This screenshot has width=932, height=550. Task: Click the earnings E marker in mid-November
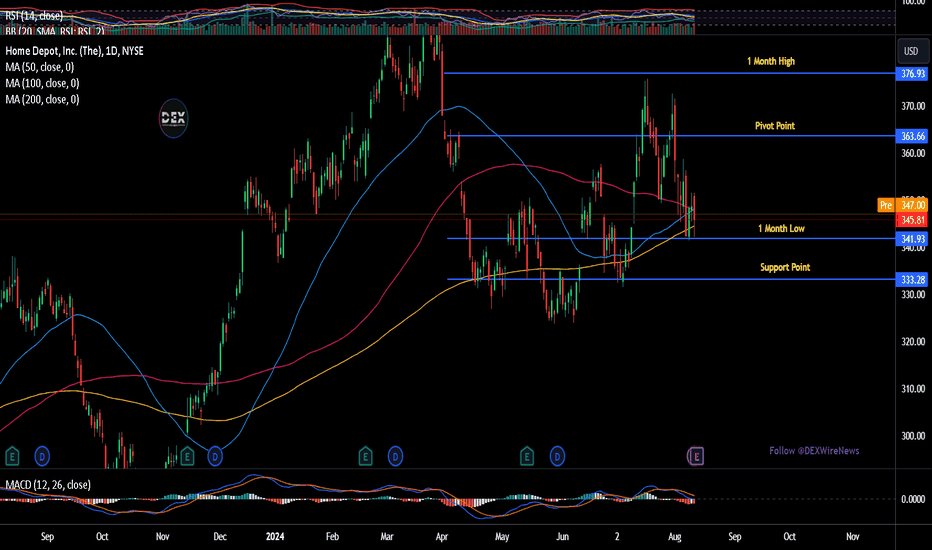(187, 457)
